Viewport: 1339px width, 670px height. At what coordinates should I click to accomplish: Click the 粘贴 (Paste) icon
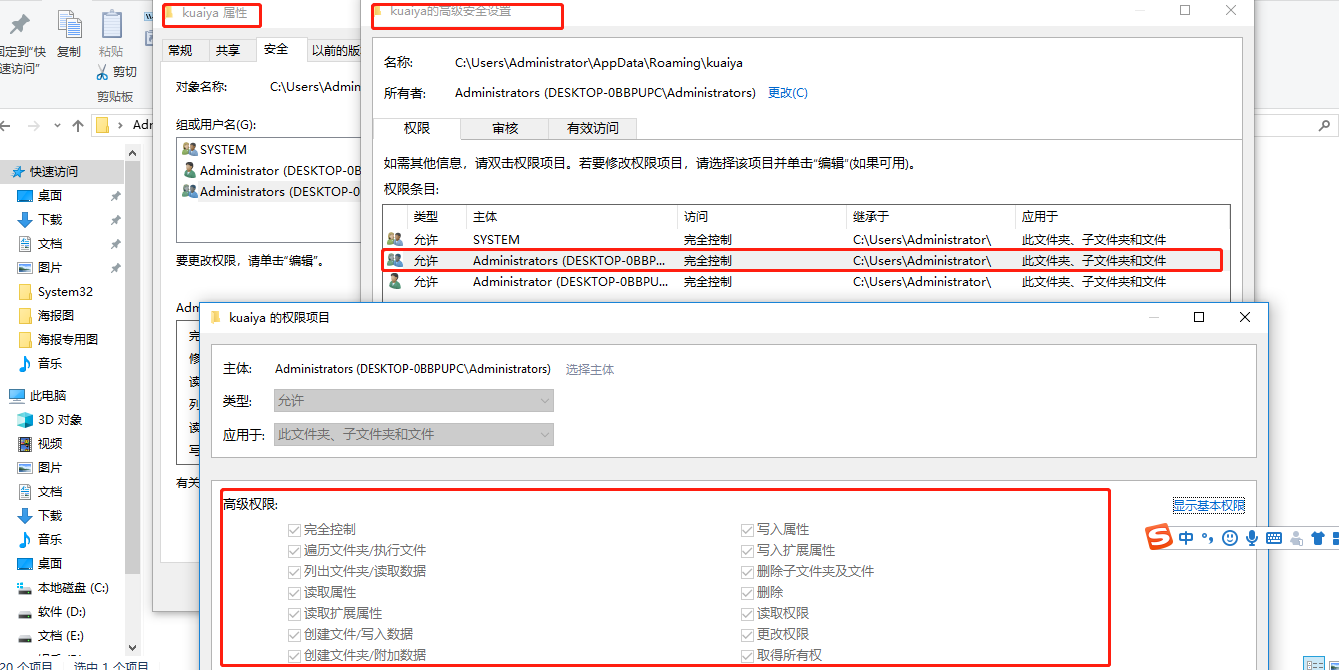111,25
